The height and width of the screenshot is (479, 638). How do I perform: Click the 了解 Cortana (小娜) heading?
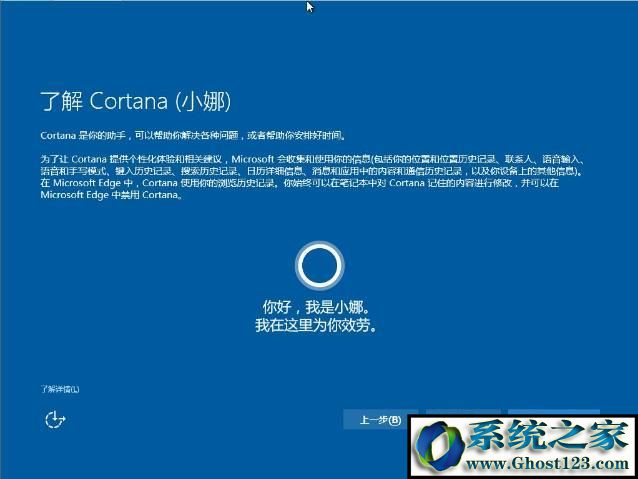(136, 101)
